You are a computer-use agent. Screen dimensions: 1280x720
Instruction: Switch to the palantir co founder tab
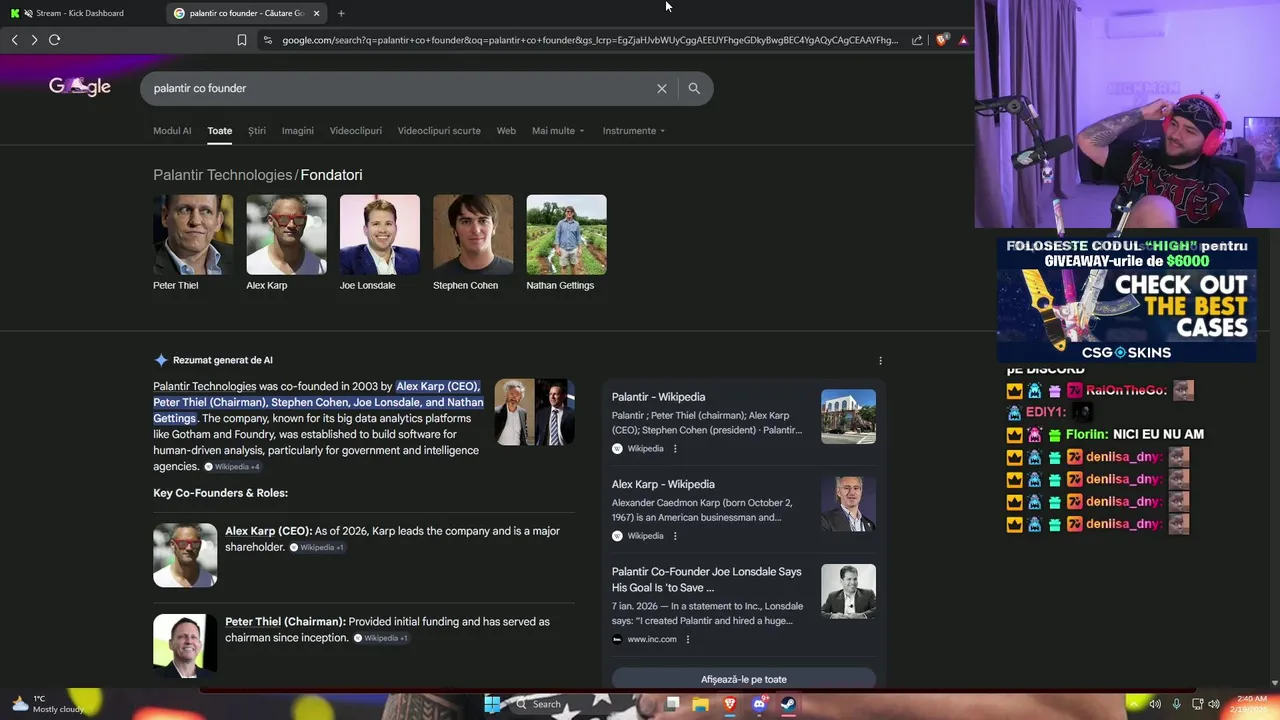(246, 13)
